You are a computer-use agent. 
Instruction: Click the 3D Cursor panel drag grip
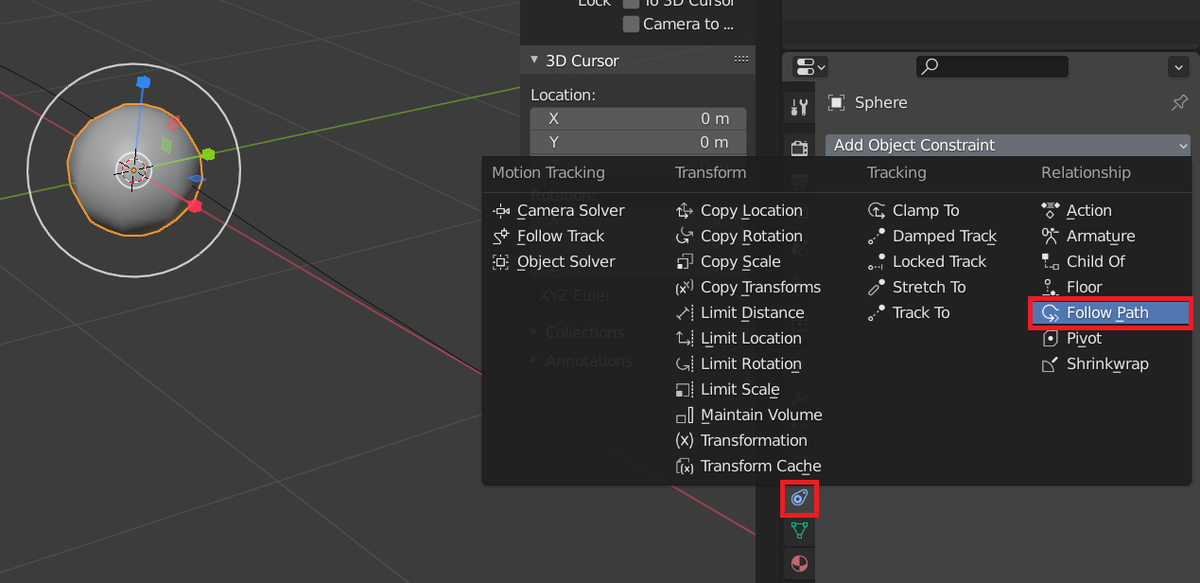741,60
